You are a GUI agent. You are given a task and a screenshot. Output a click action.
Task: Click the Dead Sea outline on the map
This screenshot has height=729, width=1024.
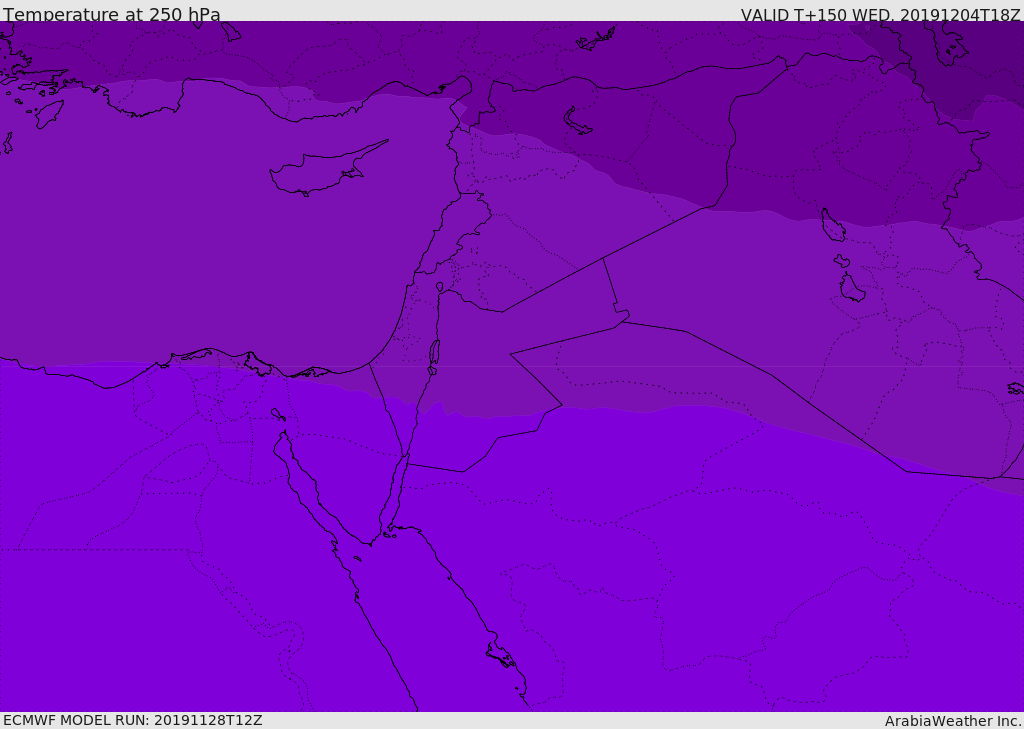(434, 356)
